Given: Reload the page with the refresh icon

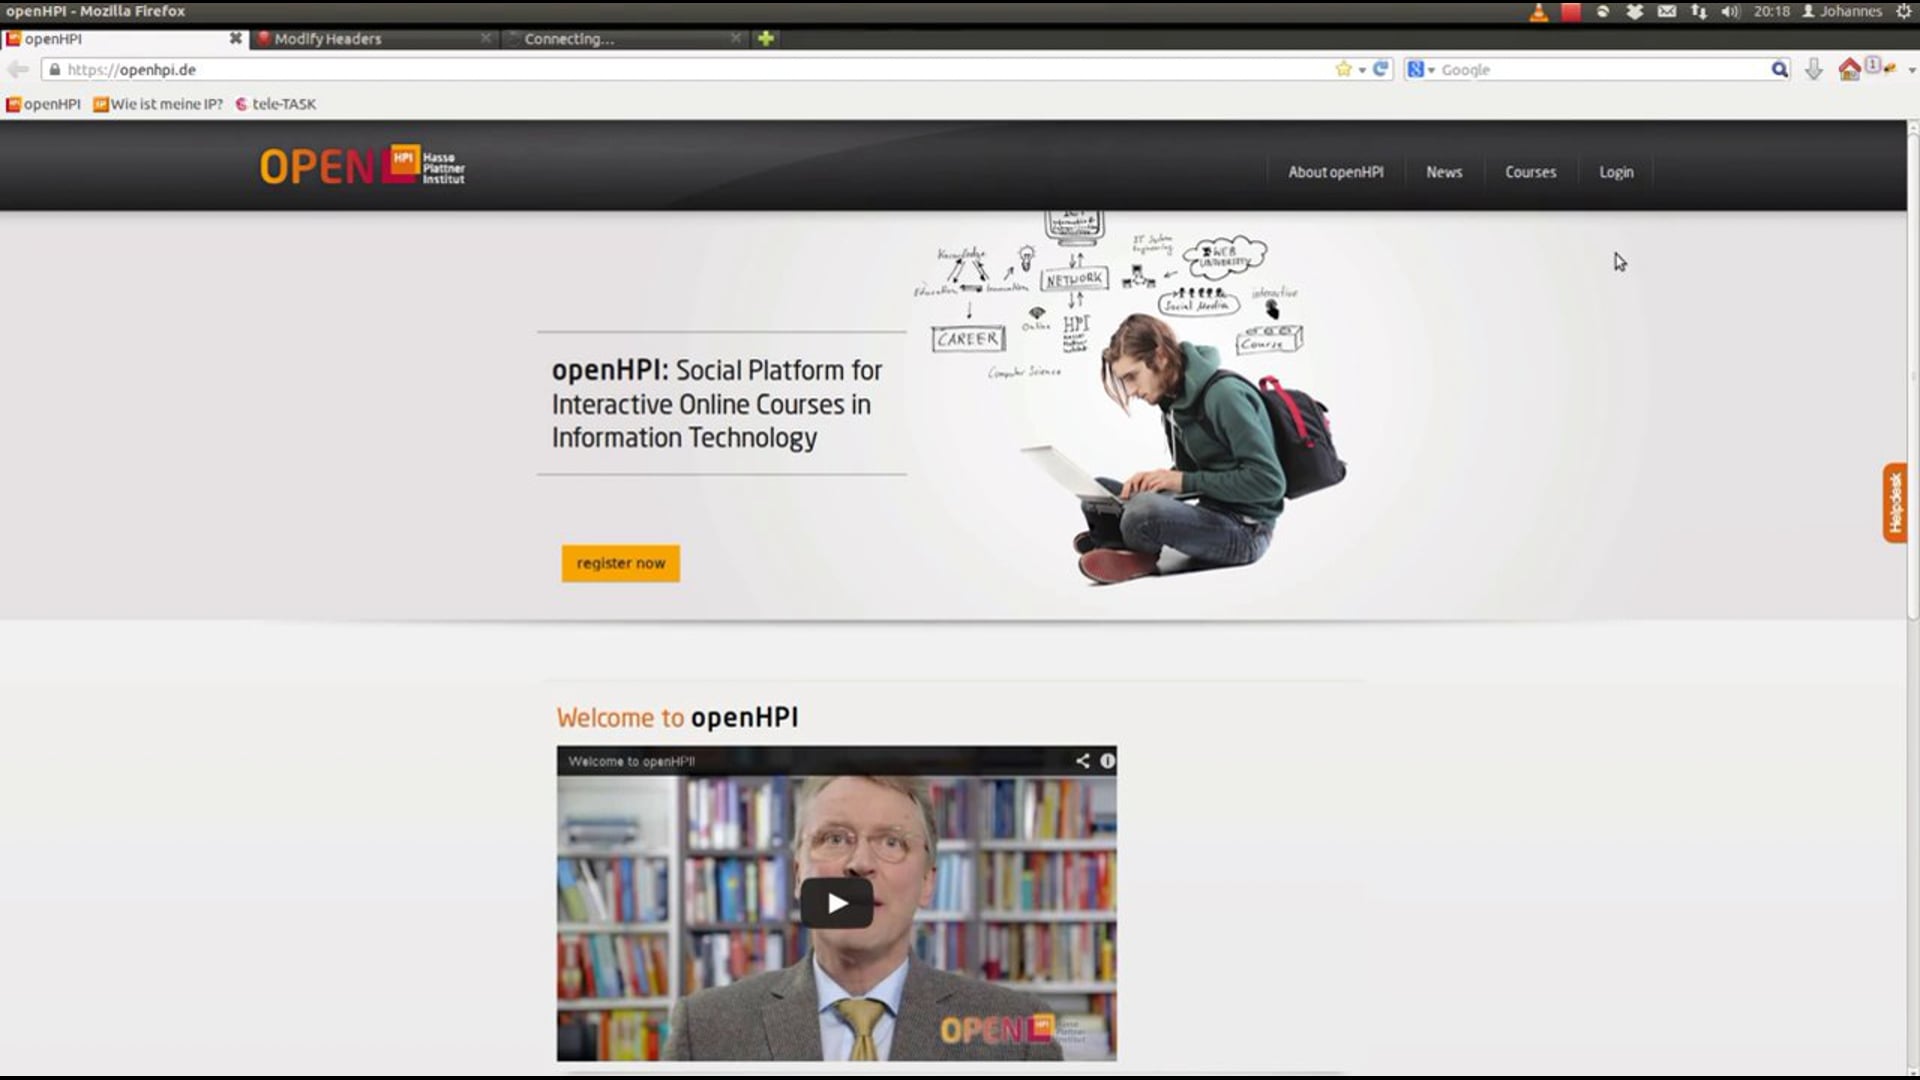Looking at the screenshot, I should pos(1381,69).
